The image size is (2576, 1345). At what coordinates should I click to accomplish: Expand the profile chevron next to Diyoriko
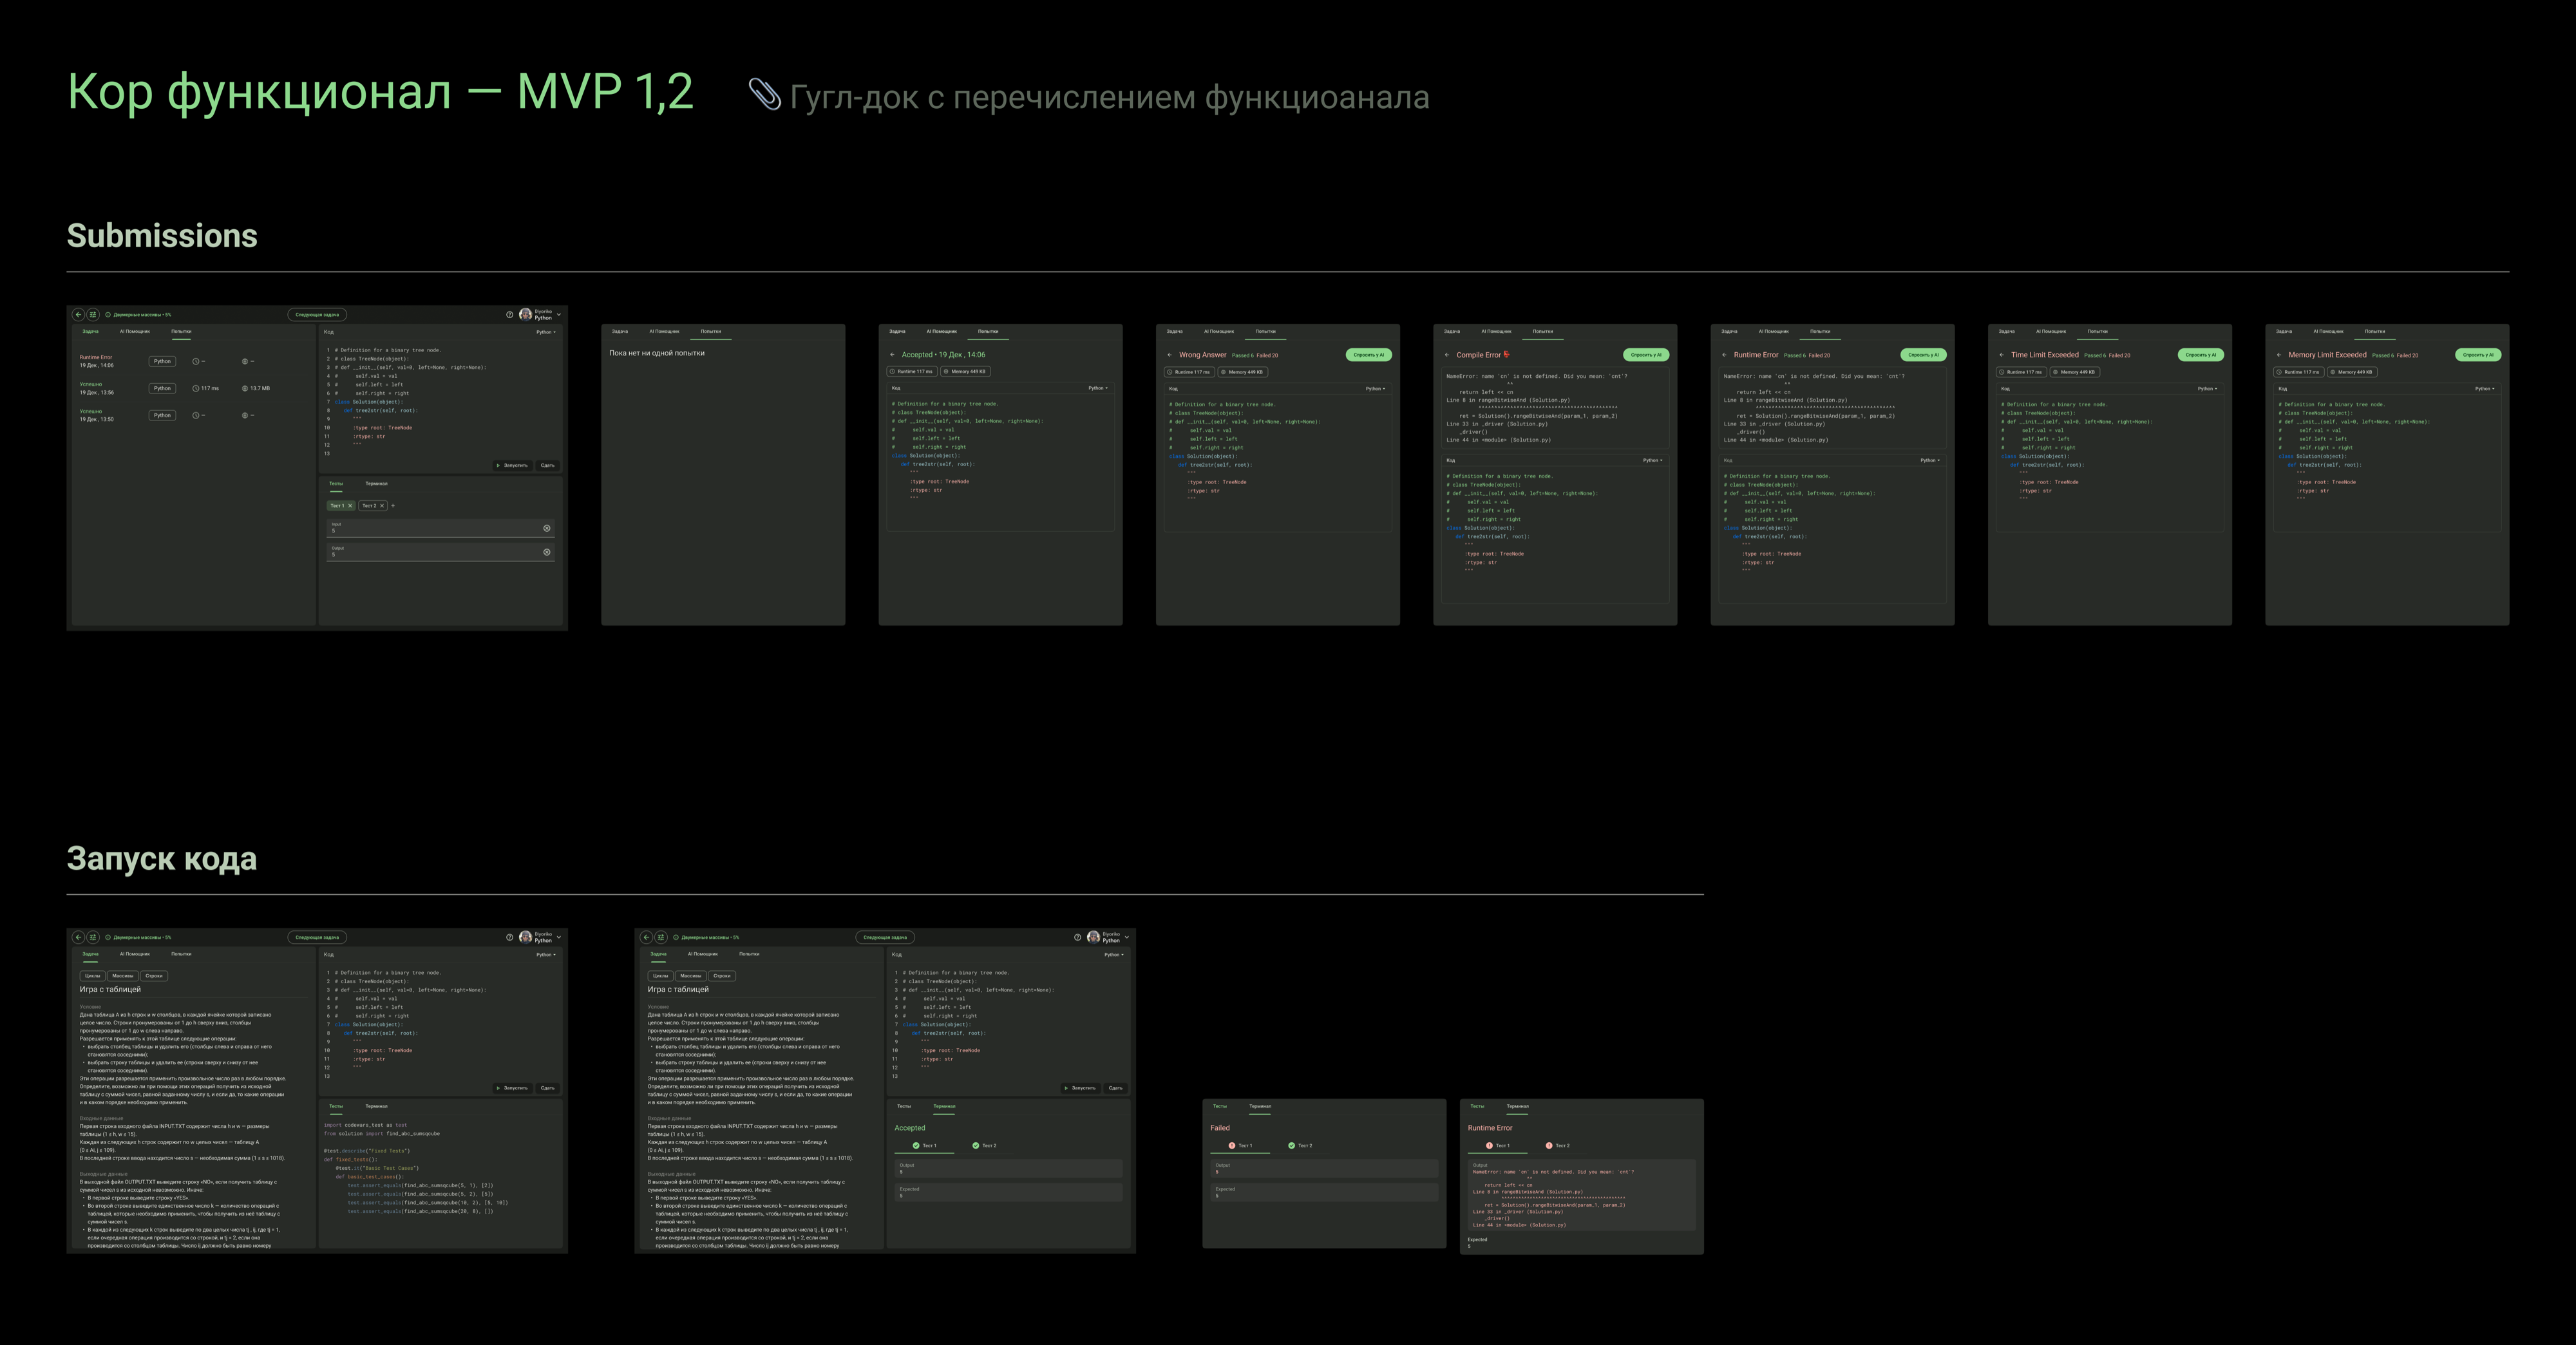[559, 315]
